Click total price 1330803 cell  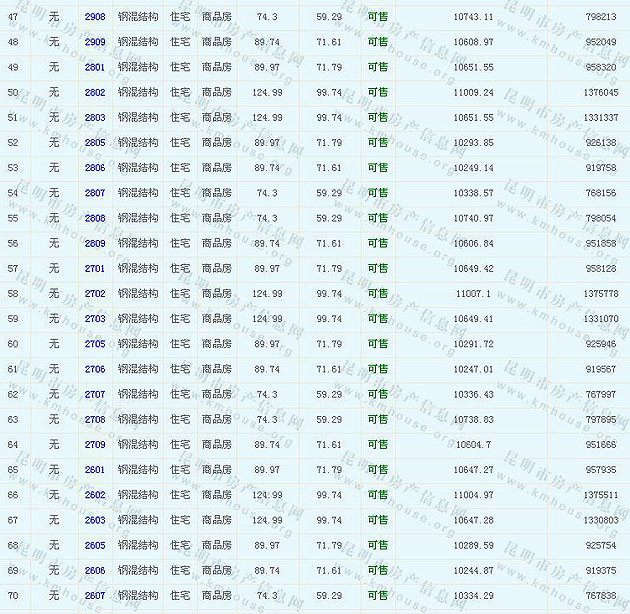(x=600, y=520)
